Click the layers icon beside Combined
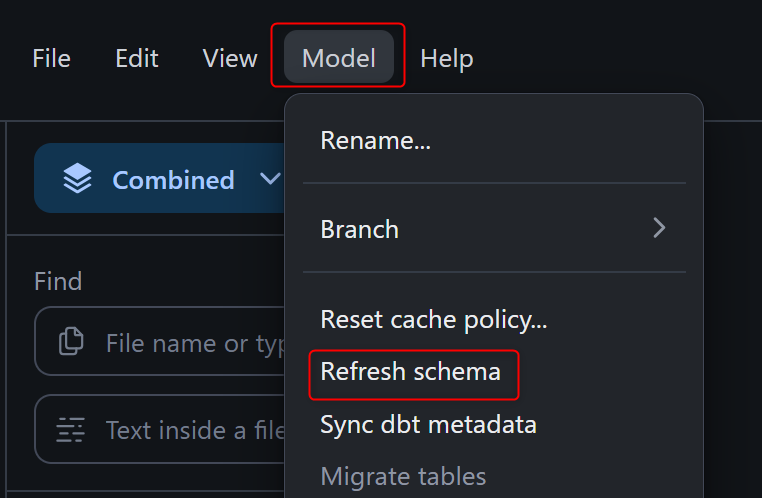Screen dimensions: 762x498 tap(77, 179)
